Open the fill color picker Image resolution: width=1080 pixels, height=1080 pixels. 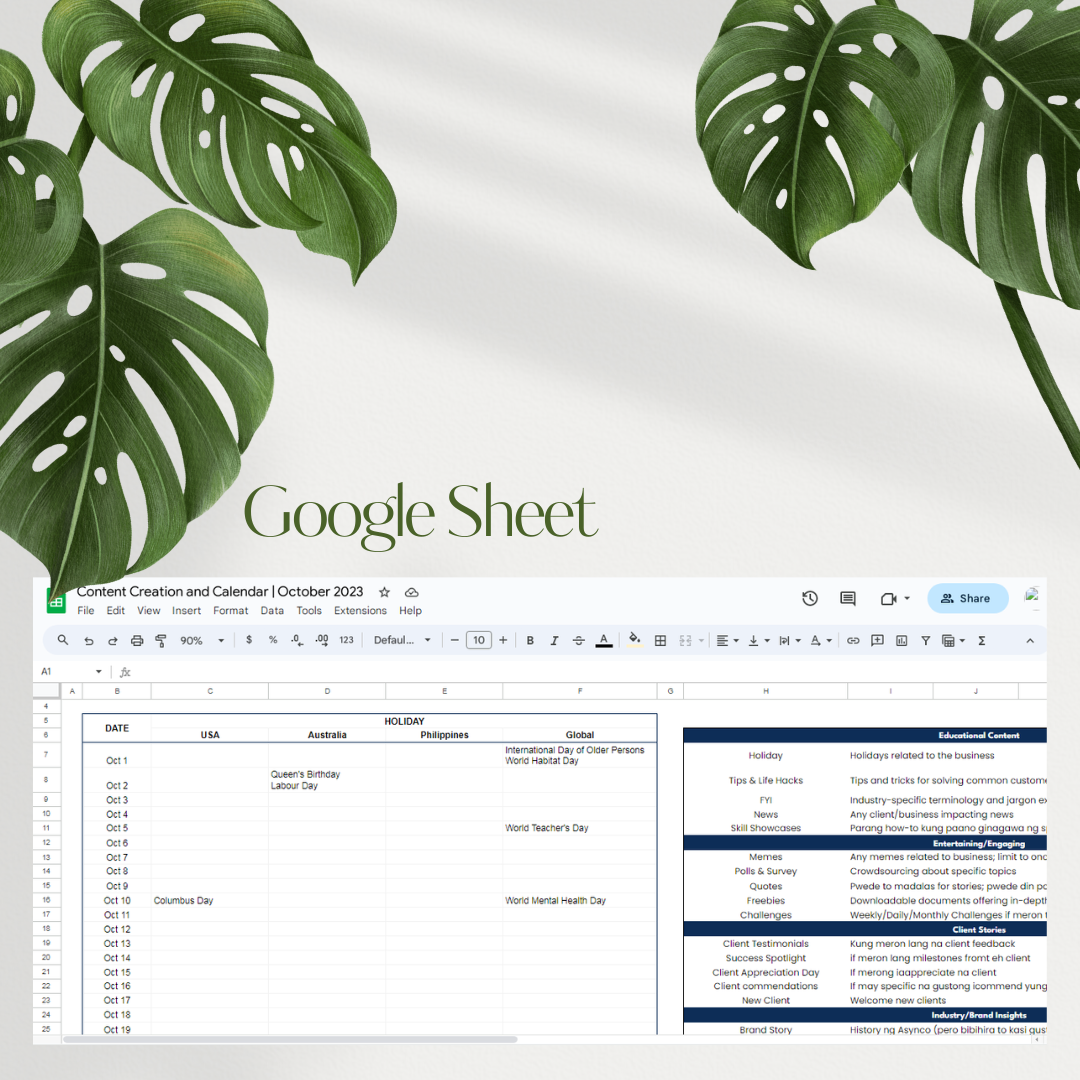point(634,641)
